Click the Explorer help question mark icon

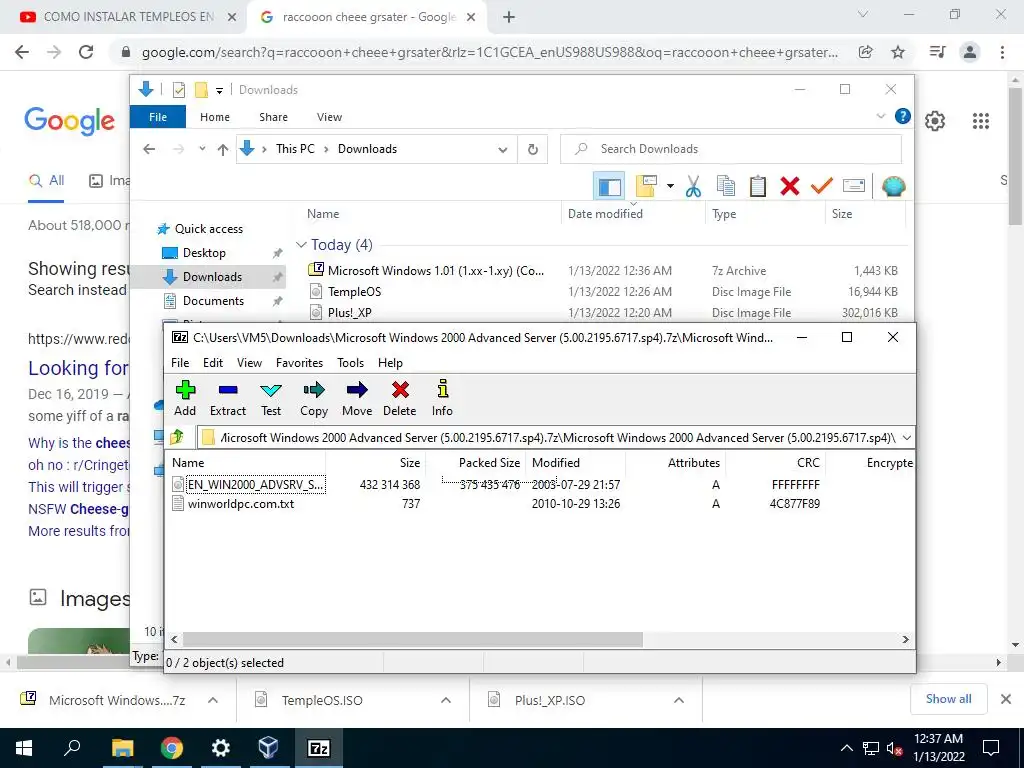point(903,116)
